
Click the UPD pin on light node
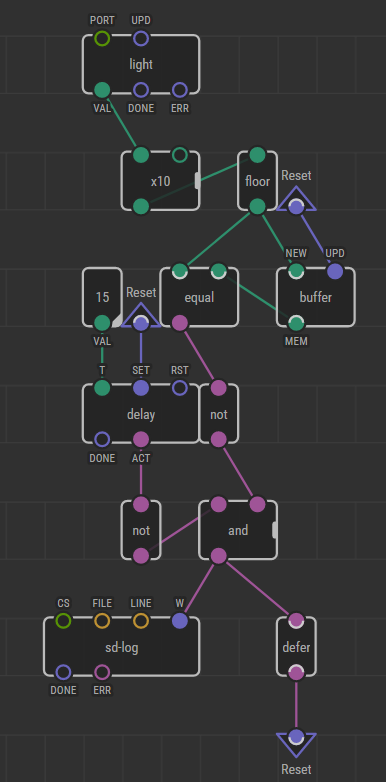[x=141, y=38]
